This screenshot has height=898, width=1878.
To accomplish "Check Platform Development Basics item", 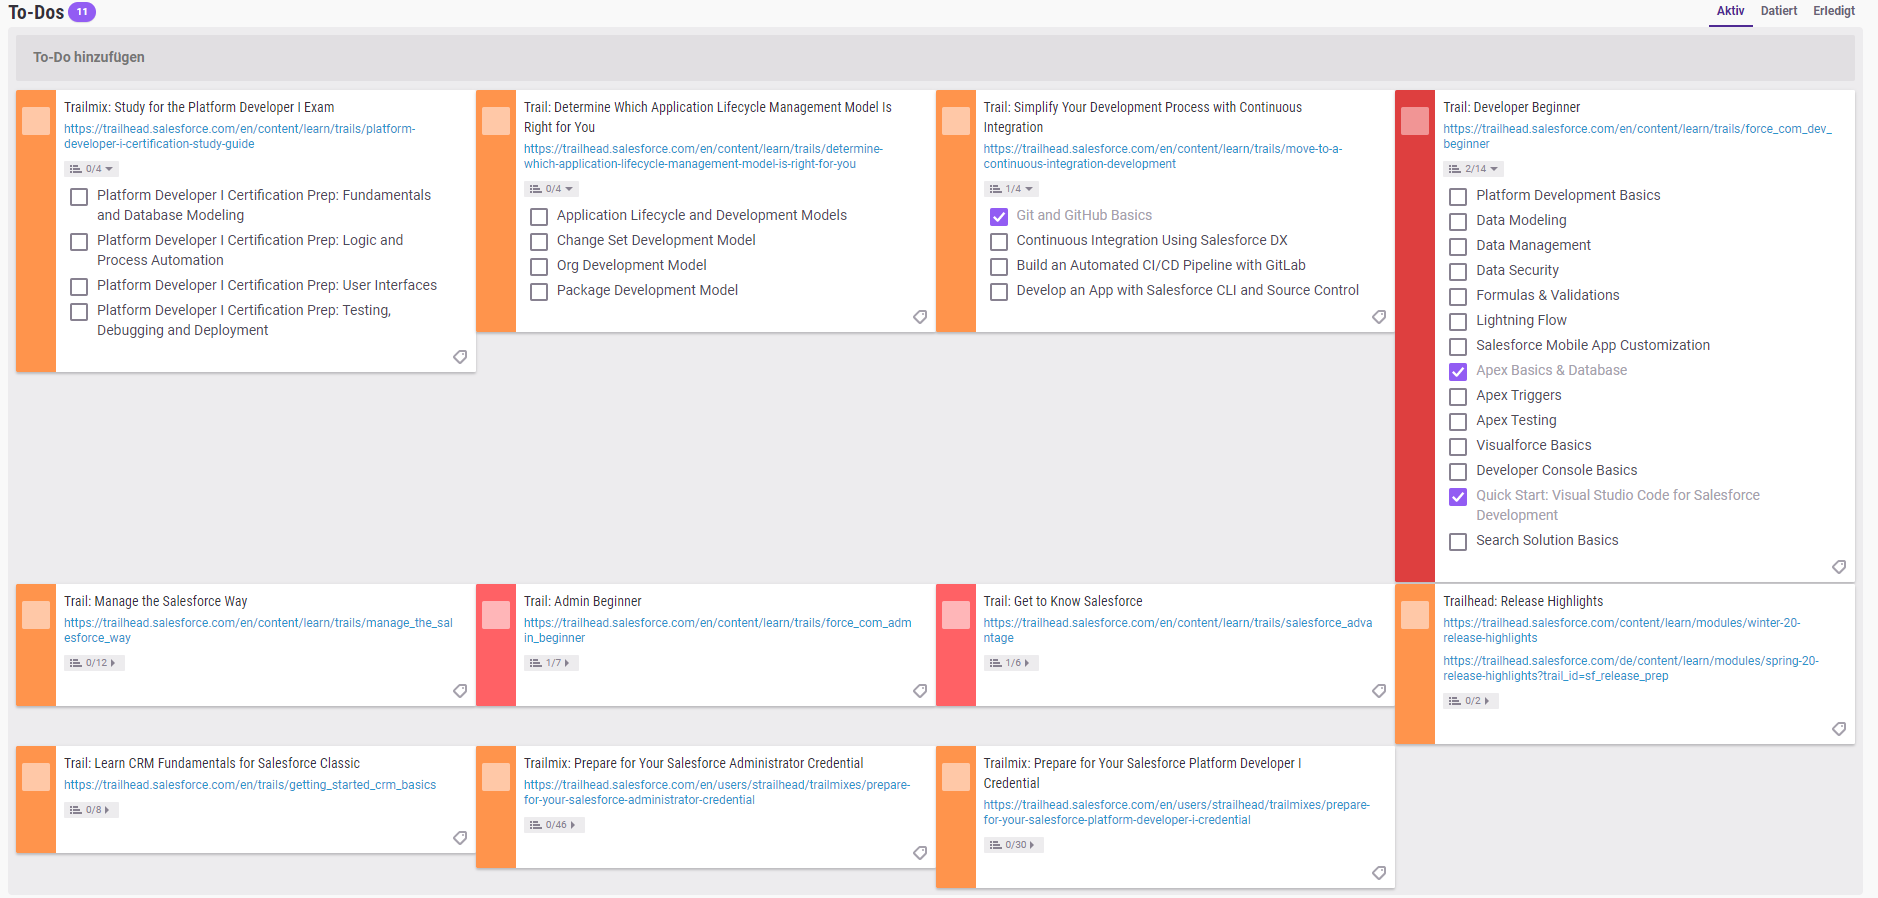I will (x=1458, y=197).
